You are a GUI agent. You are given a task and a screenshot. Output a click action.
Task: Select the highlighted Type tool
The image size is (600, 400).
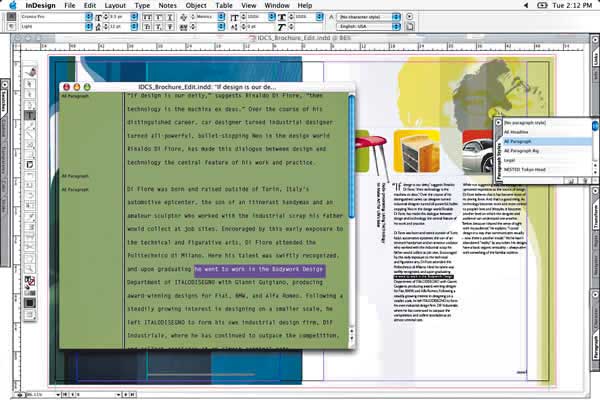click(30, 115)
